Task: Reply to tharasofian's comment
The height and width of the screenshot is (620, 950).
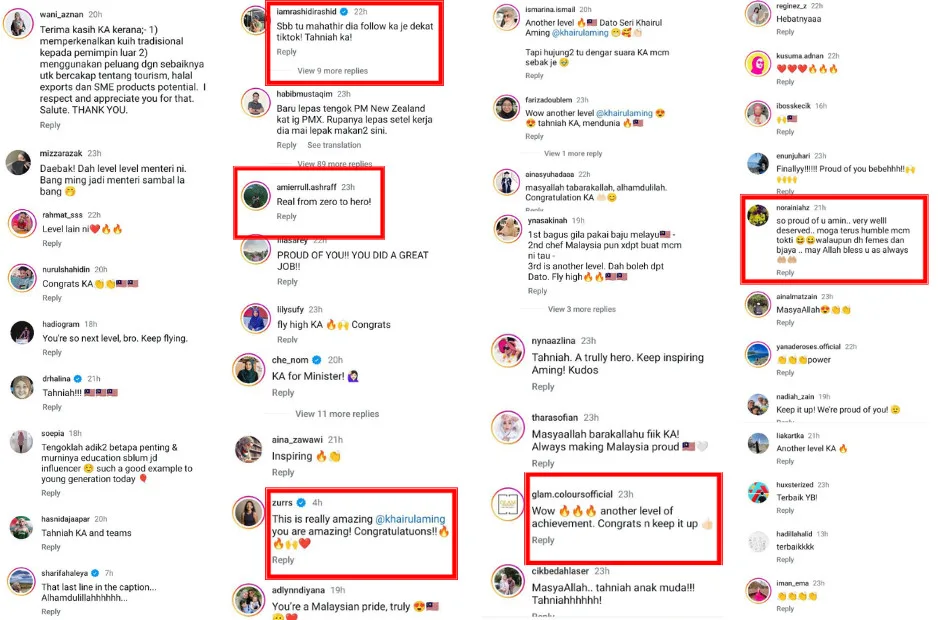Action: point(543,464)
